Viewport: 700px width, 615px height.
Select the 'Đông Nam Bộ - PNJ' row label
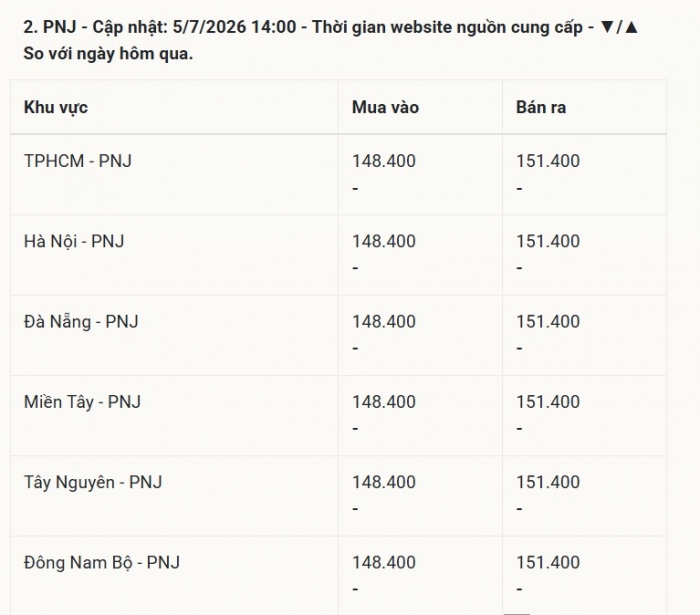[x=102, y=563]
